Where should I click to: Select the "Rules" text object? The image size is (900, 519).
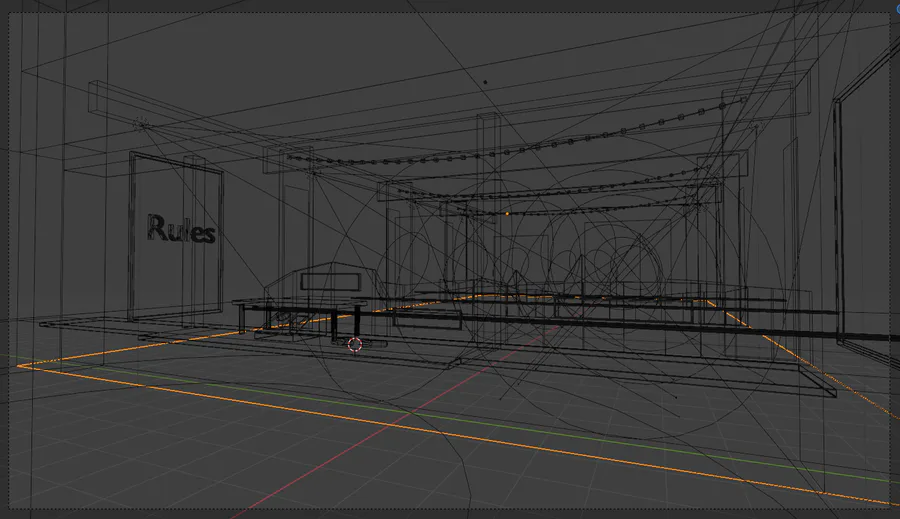pos(181,228)
